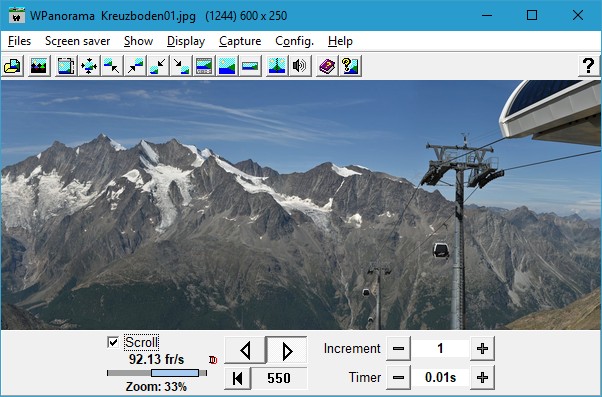Image resolution: width=602 pixels, height=397 pixels.
Task: Click the screen saver landscape icon
Action: click(39, 66)
